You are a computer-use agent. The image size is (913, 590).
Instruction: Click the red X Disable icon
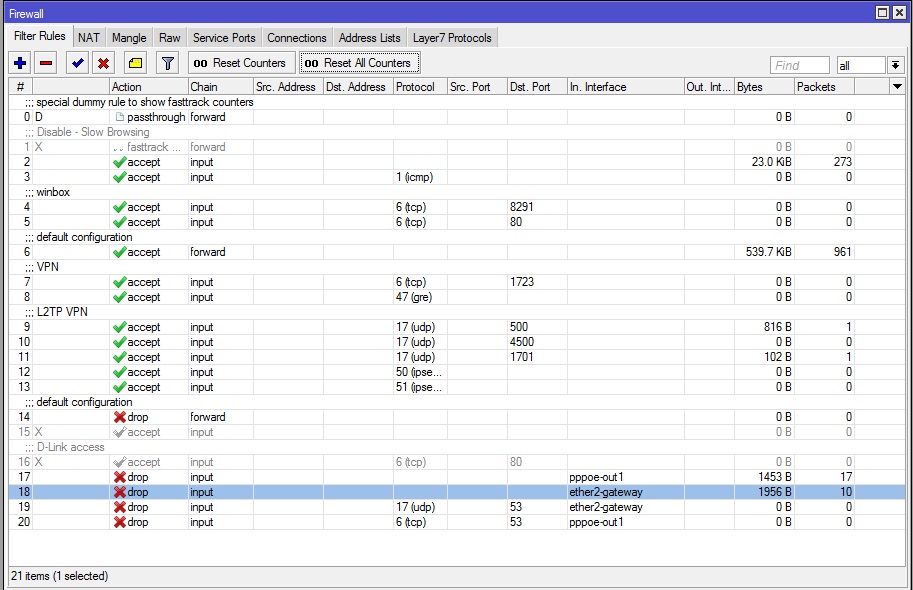tap(103, 63)
